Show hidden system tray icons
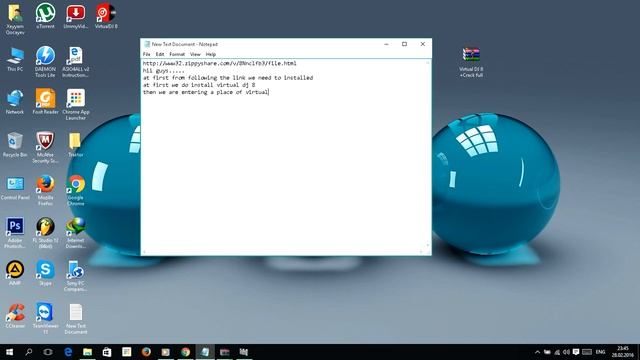This screenshot has height=360, width=640. pyautogui.click(x=537, y=352)
